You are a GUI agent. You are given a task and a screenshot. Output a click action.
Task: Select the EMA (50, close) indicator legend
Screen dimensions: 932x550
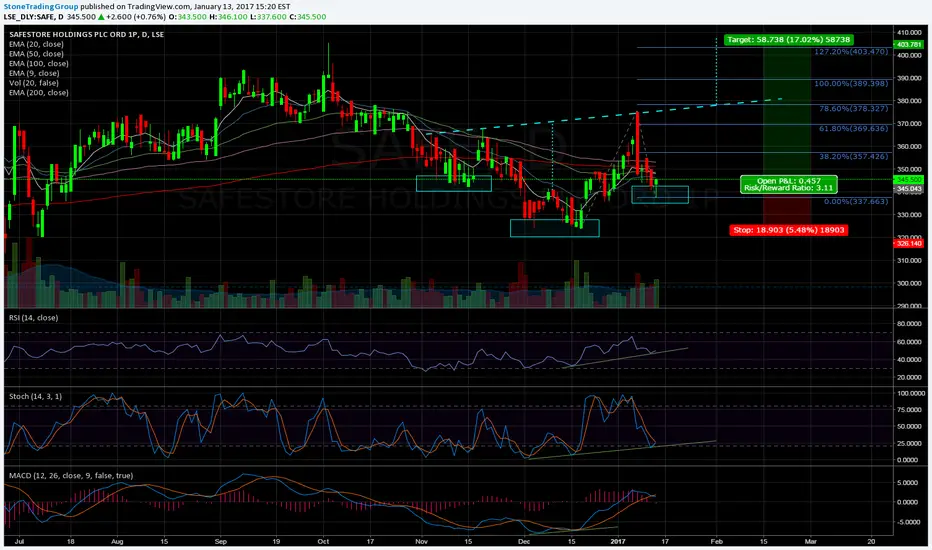tap(36, 54)
